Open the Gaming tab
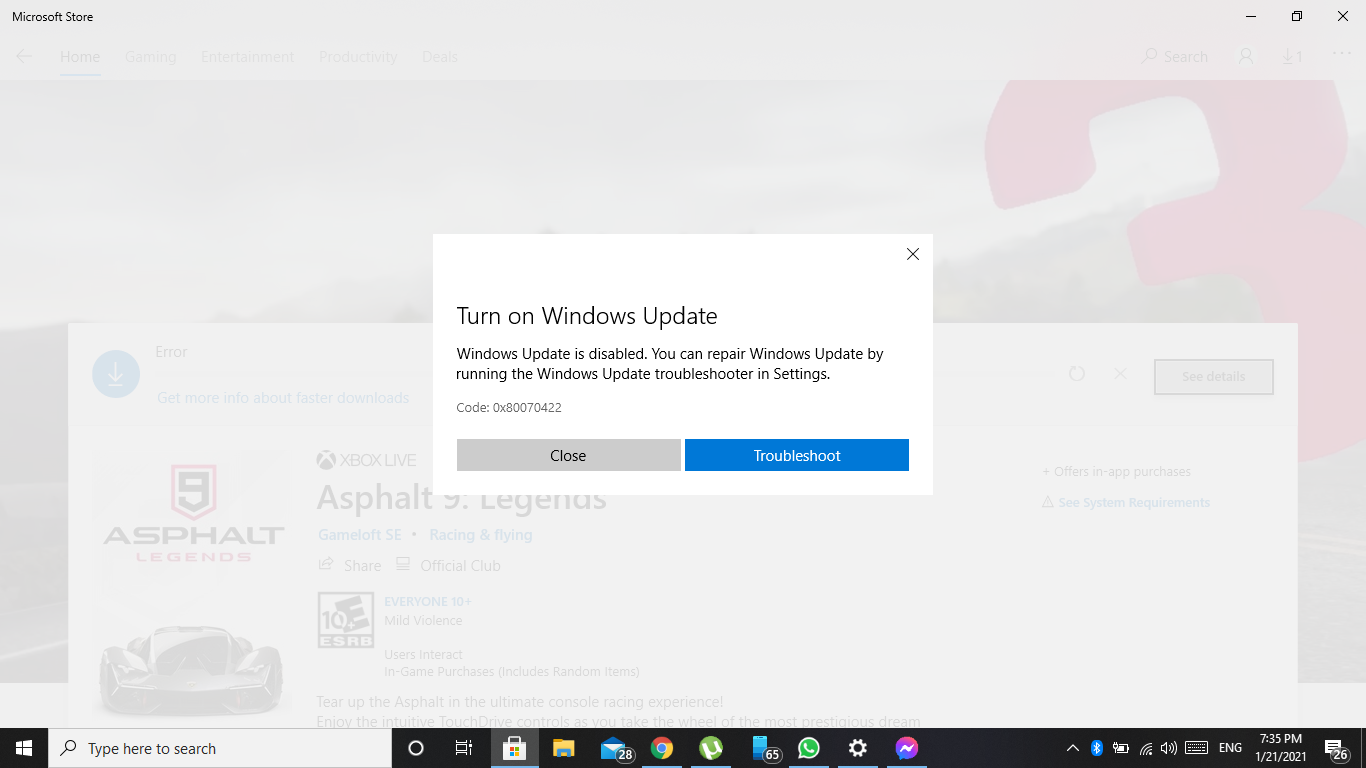The width and height of the screenshot is (1366, 768). 151,57
